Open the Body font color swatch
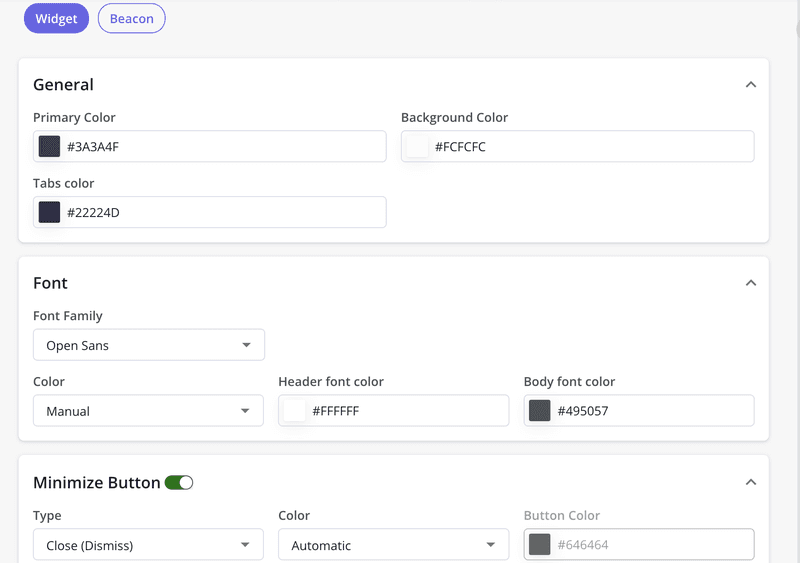Viewport: 800px width, 563px height. pos(540,411)
